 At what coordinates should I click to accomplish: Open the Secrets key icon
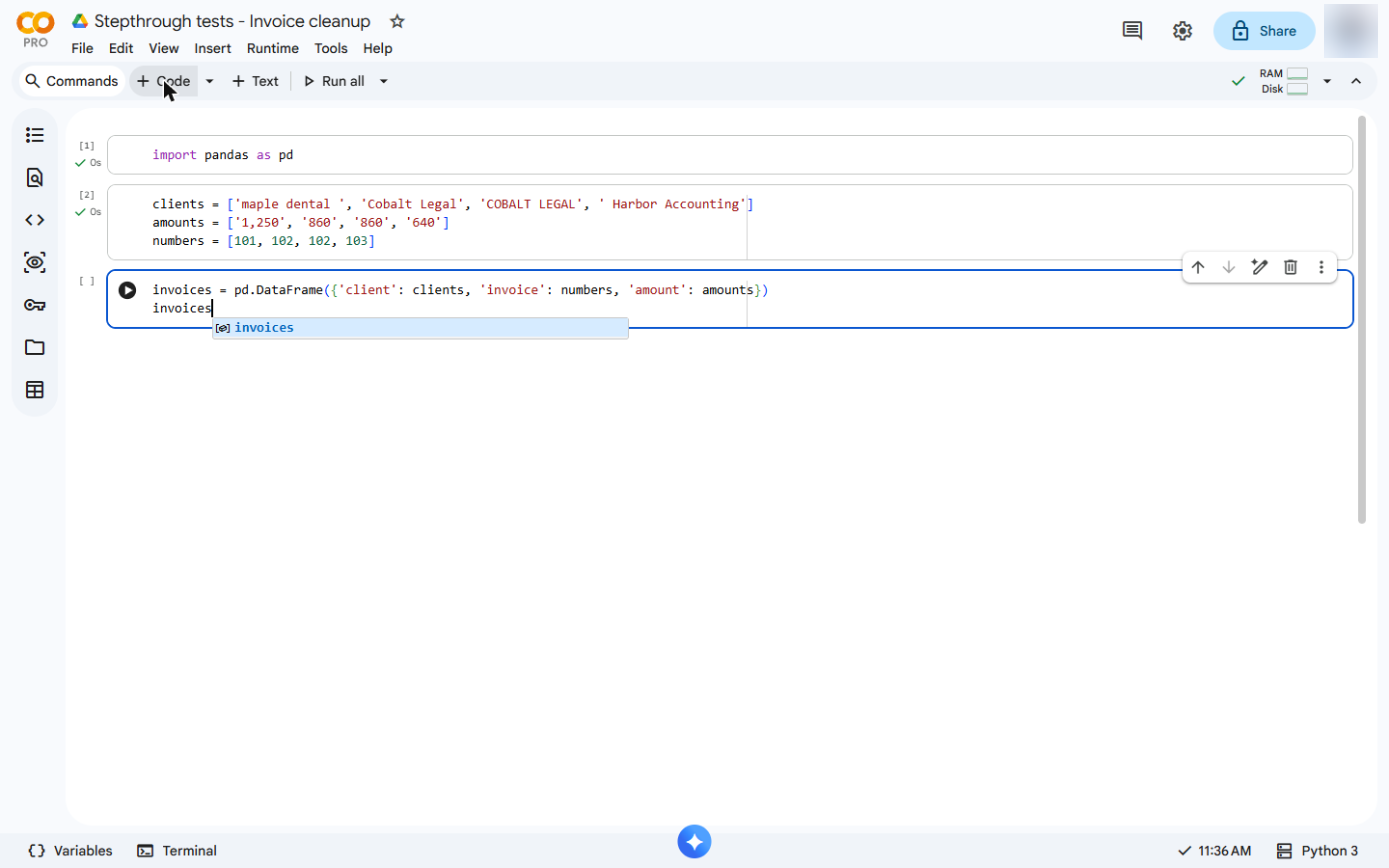(x=35, y=305)
